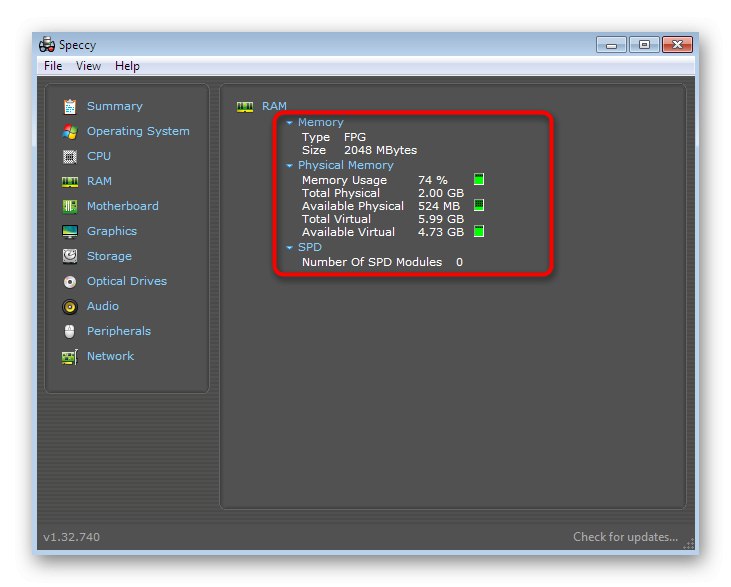Click the Storage hard drive icon

click(x=70, y=256)
